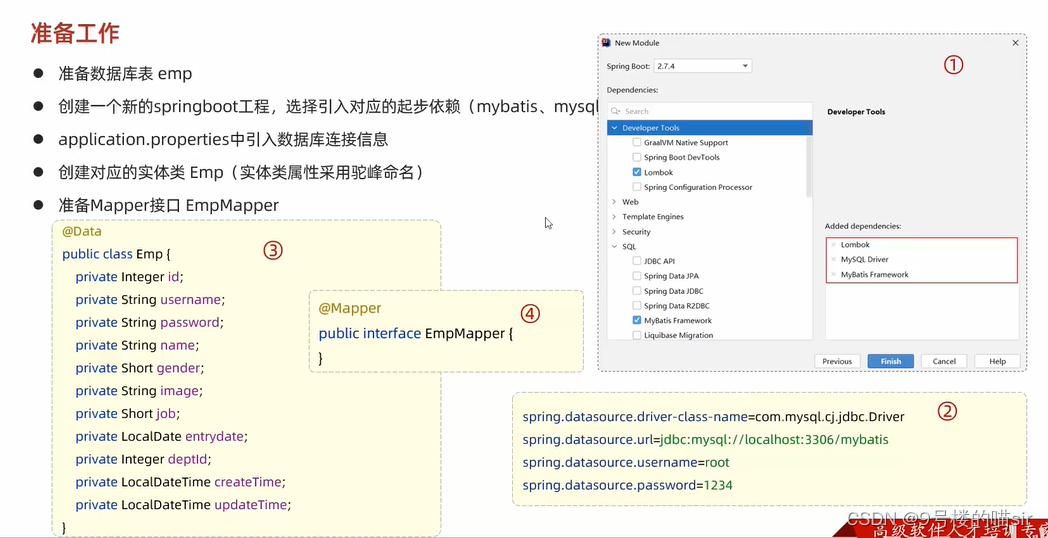Open Help from the dialog
This screenshot has width=1048, height=538.
997,362
